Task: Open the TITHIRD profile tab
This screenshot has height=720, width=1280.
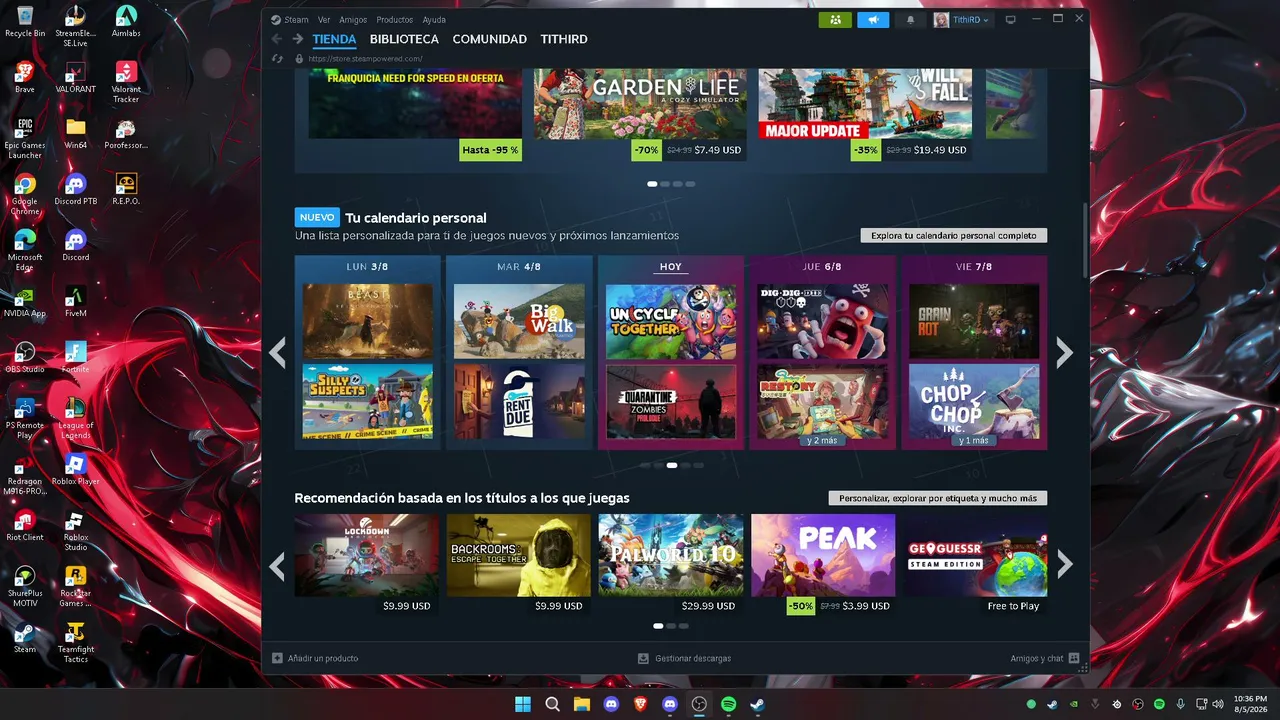Action: coord(564,39)
